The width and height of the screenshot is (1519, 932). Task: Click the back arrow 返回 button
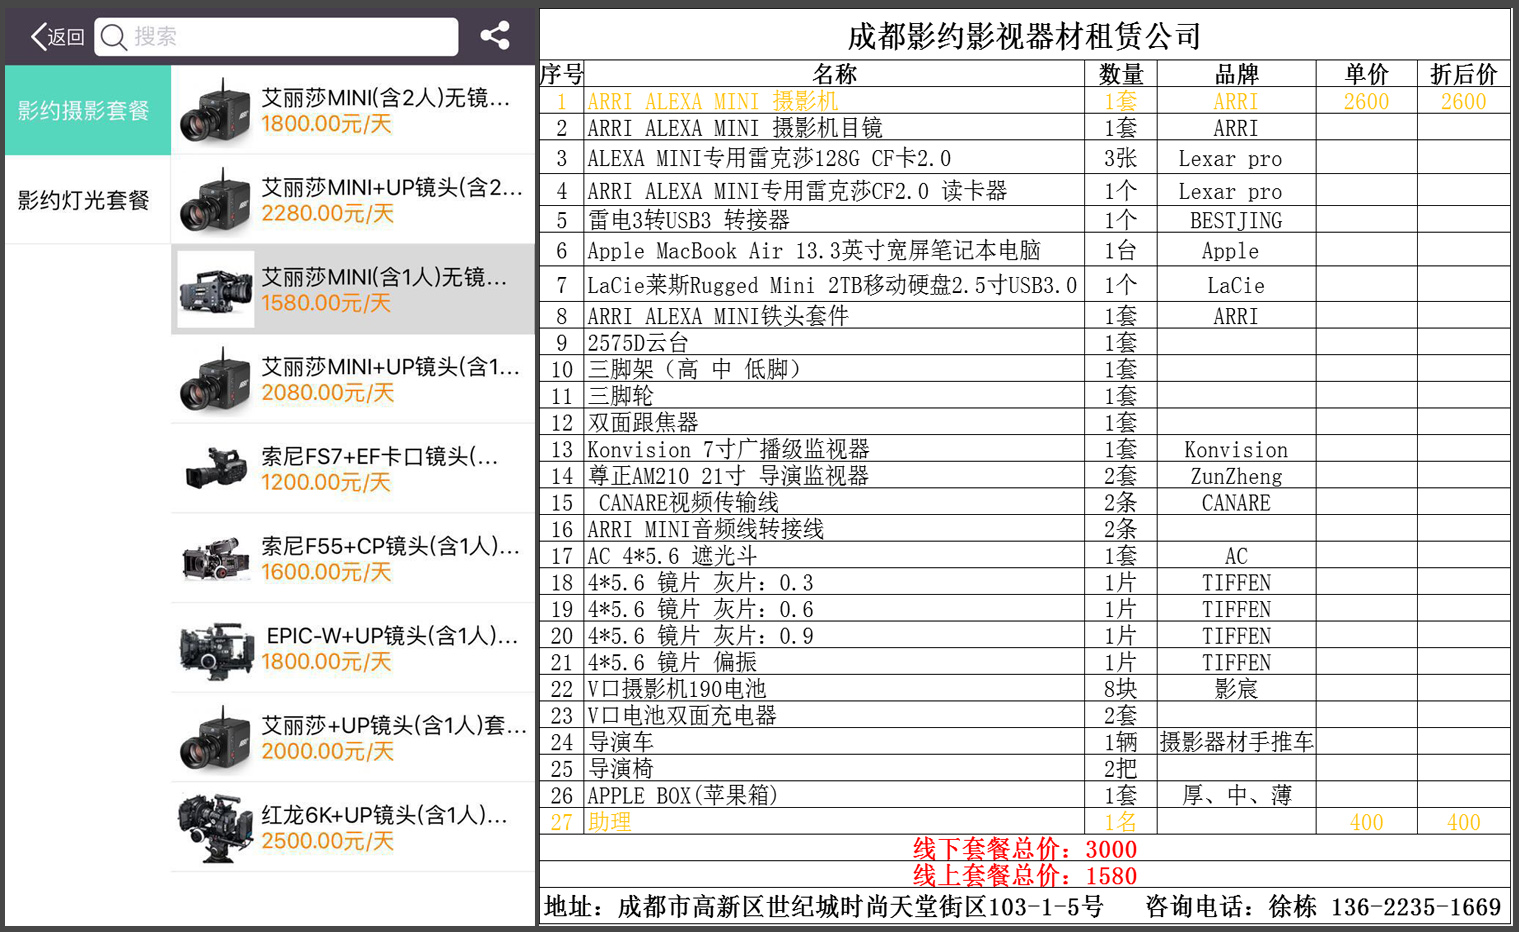(x=57, y=37)
